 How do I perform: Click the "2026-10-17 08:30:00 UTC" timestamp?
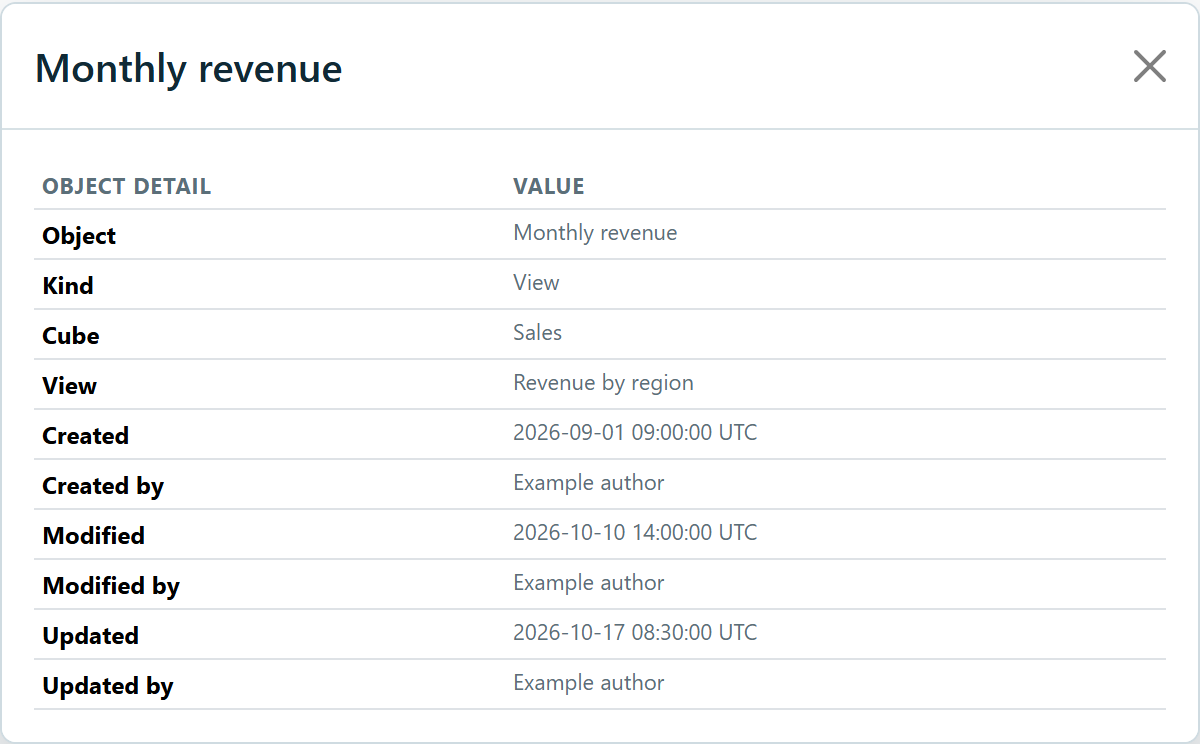pyautogui.click(x=635, y=633)
